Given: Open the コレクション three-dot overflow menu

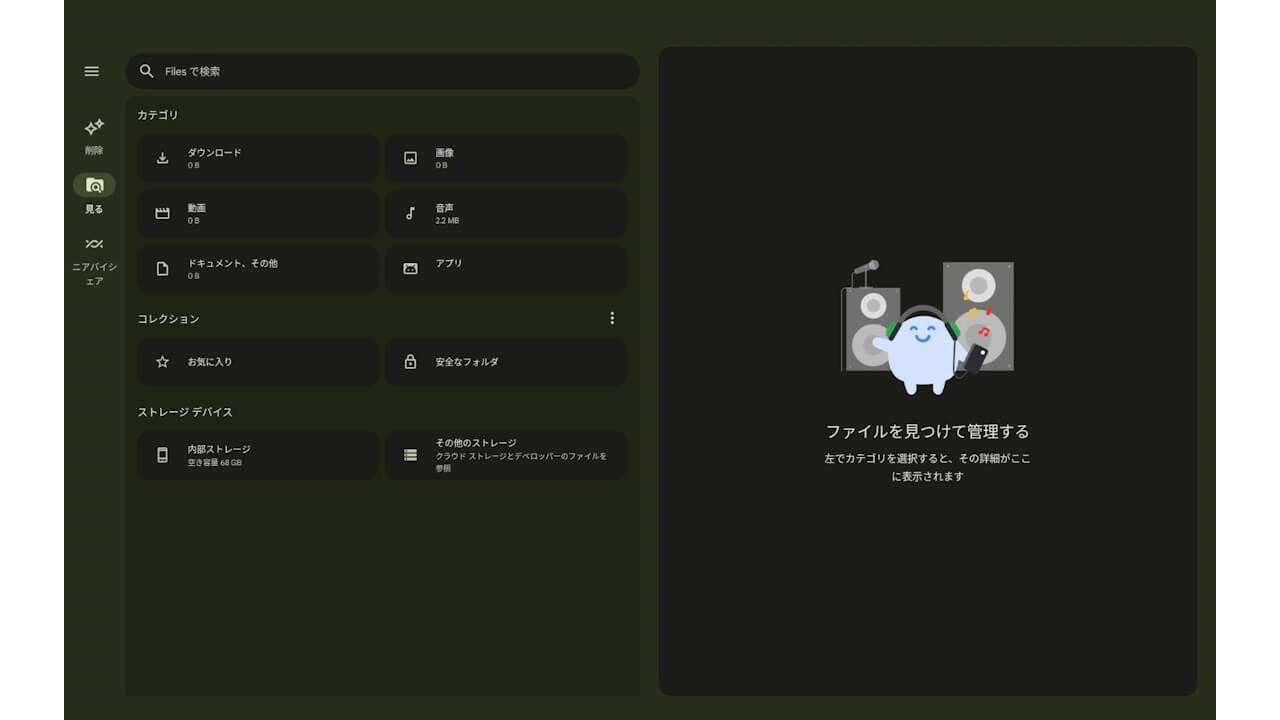Looking at the screenshot, I should pos(612,318).
